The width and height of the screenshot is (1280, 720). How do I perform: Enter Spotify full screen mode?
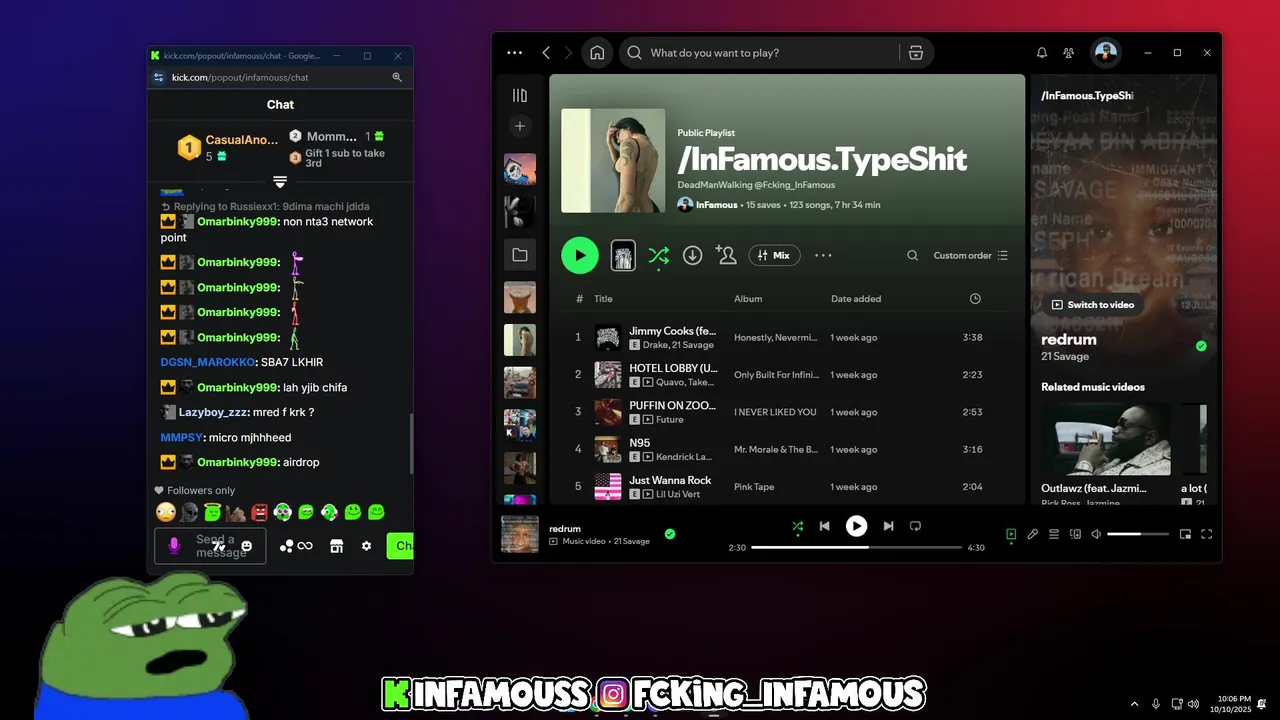[x=1207, y=534]
